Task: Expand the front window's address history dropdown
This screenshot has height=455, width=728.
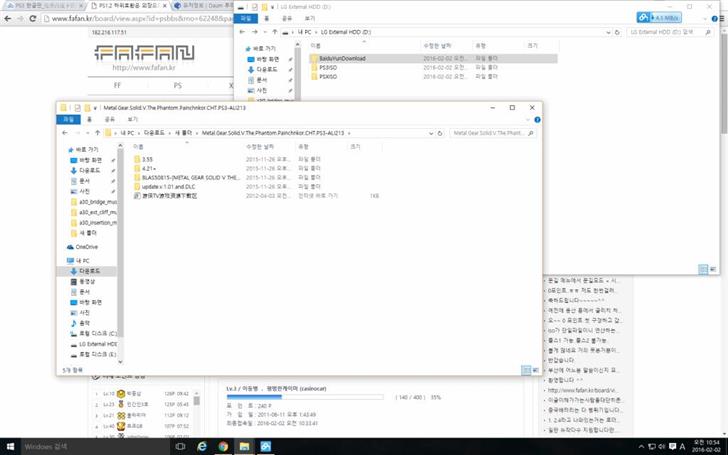Action: click(431, 133)
